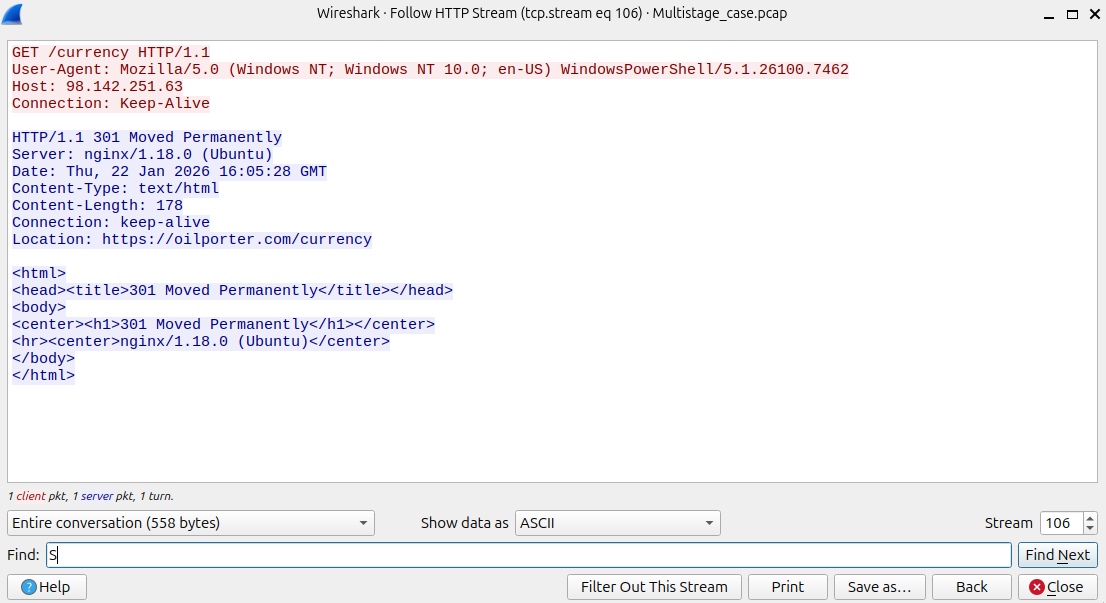Click the "<center><h1>301 Moved Permanently" line
The image size is (1106, 603).
coord(224,324)
